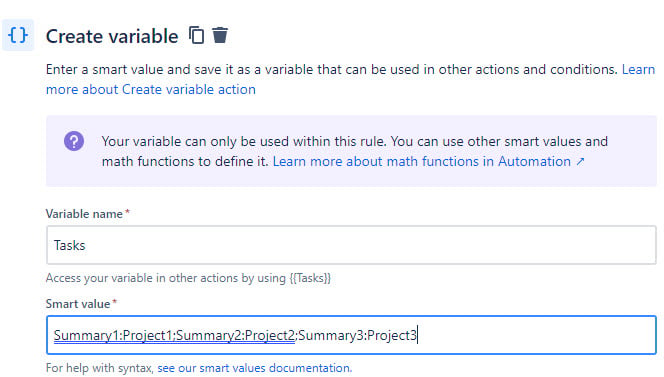Focus the Variable name input field

351,245
